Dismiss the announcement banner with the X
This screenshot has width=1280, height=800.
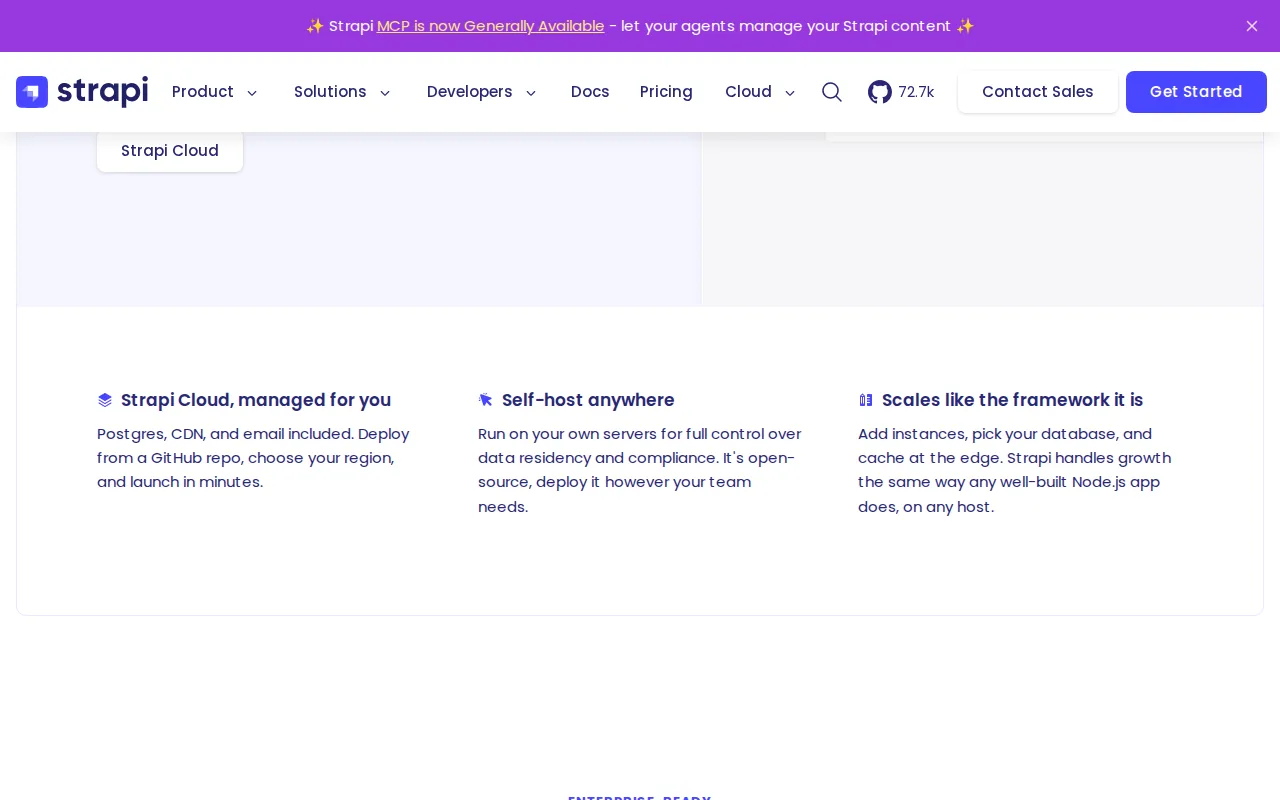(1252, 26)
